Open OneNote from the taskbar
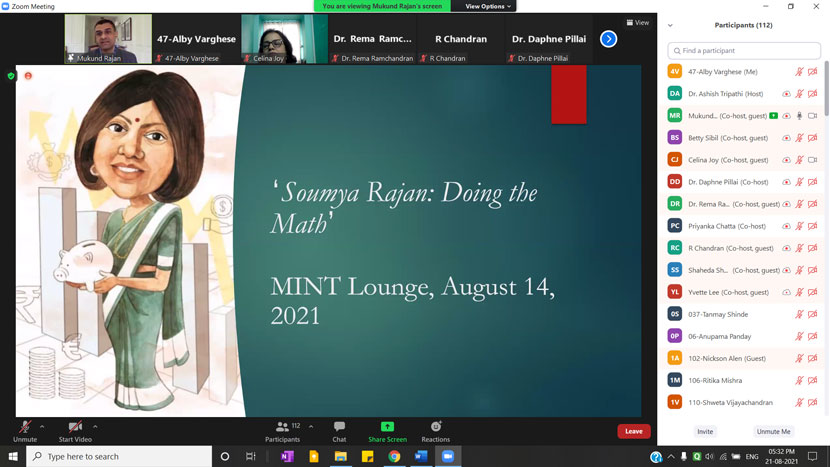830x467 pixels. 287,456
